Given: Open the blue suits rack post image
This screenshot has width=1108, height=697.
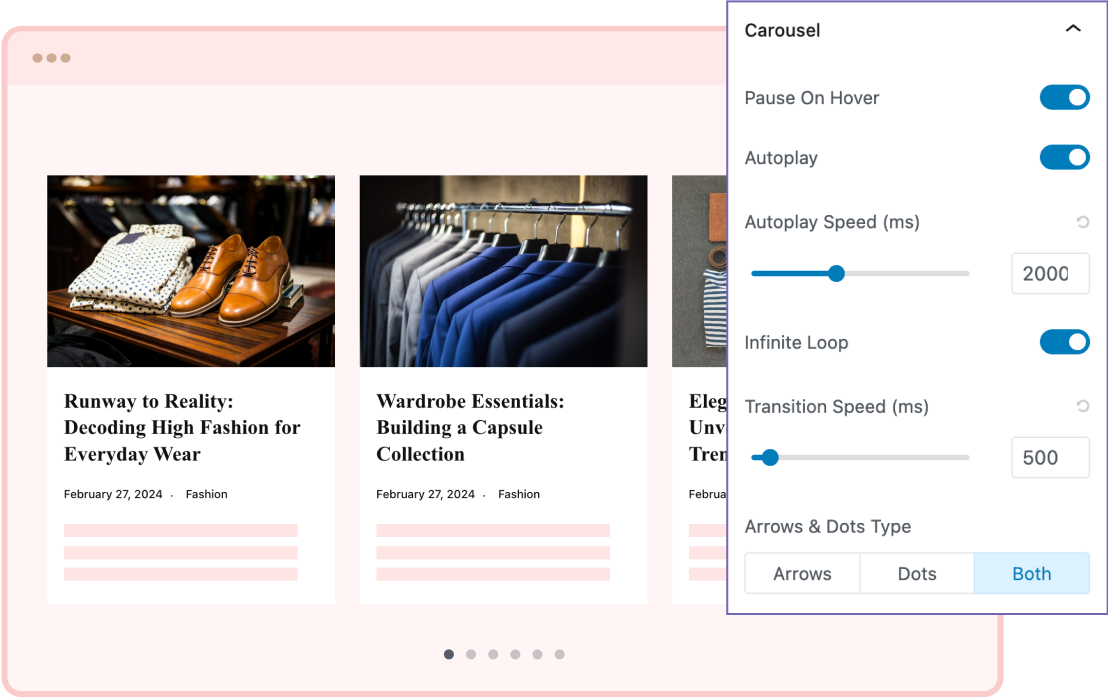Looking at the screenshot, I should point(503,271).
